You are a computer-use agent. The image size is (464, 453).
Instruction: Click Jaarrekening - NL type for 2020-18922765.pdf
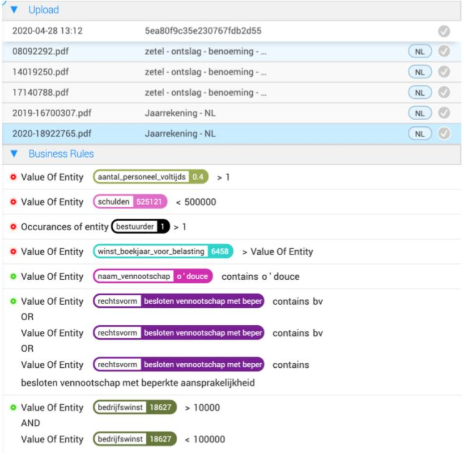coord(180,133)
